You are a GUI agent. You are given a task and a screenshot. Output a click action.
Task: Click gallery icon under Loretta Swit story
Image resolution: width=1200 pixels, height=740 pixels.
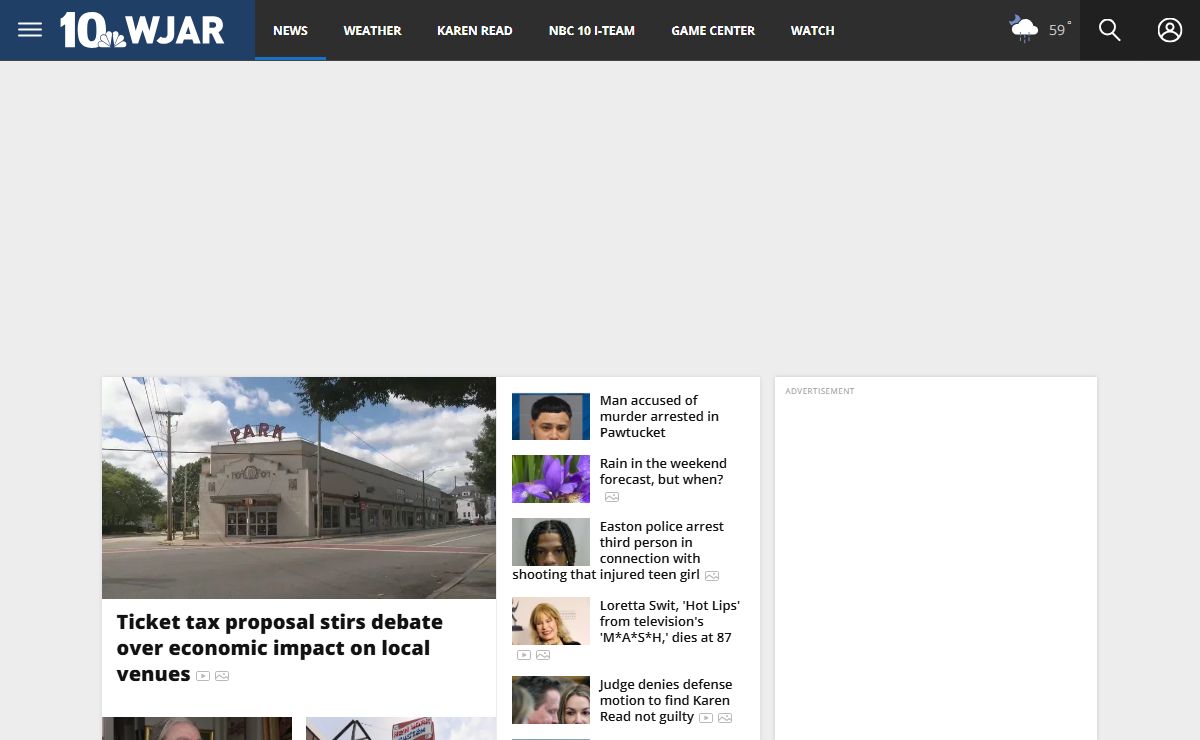543,655
